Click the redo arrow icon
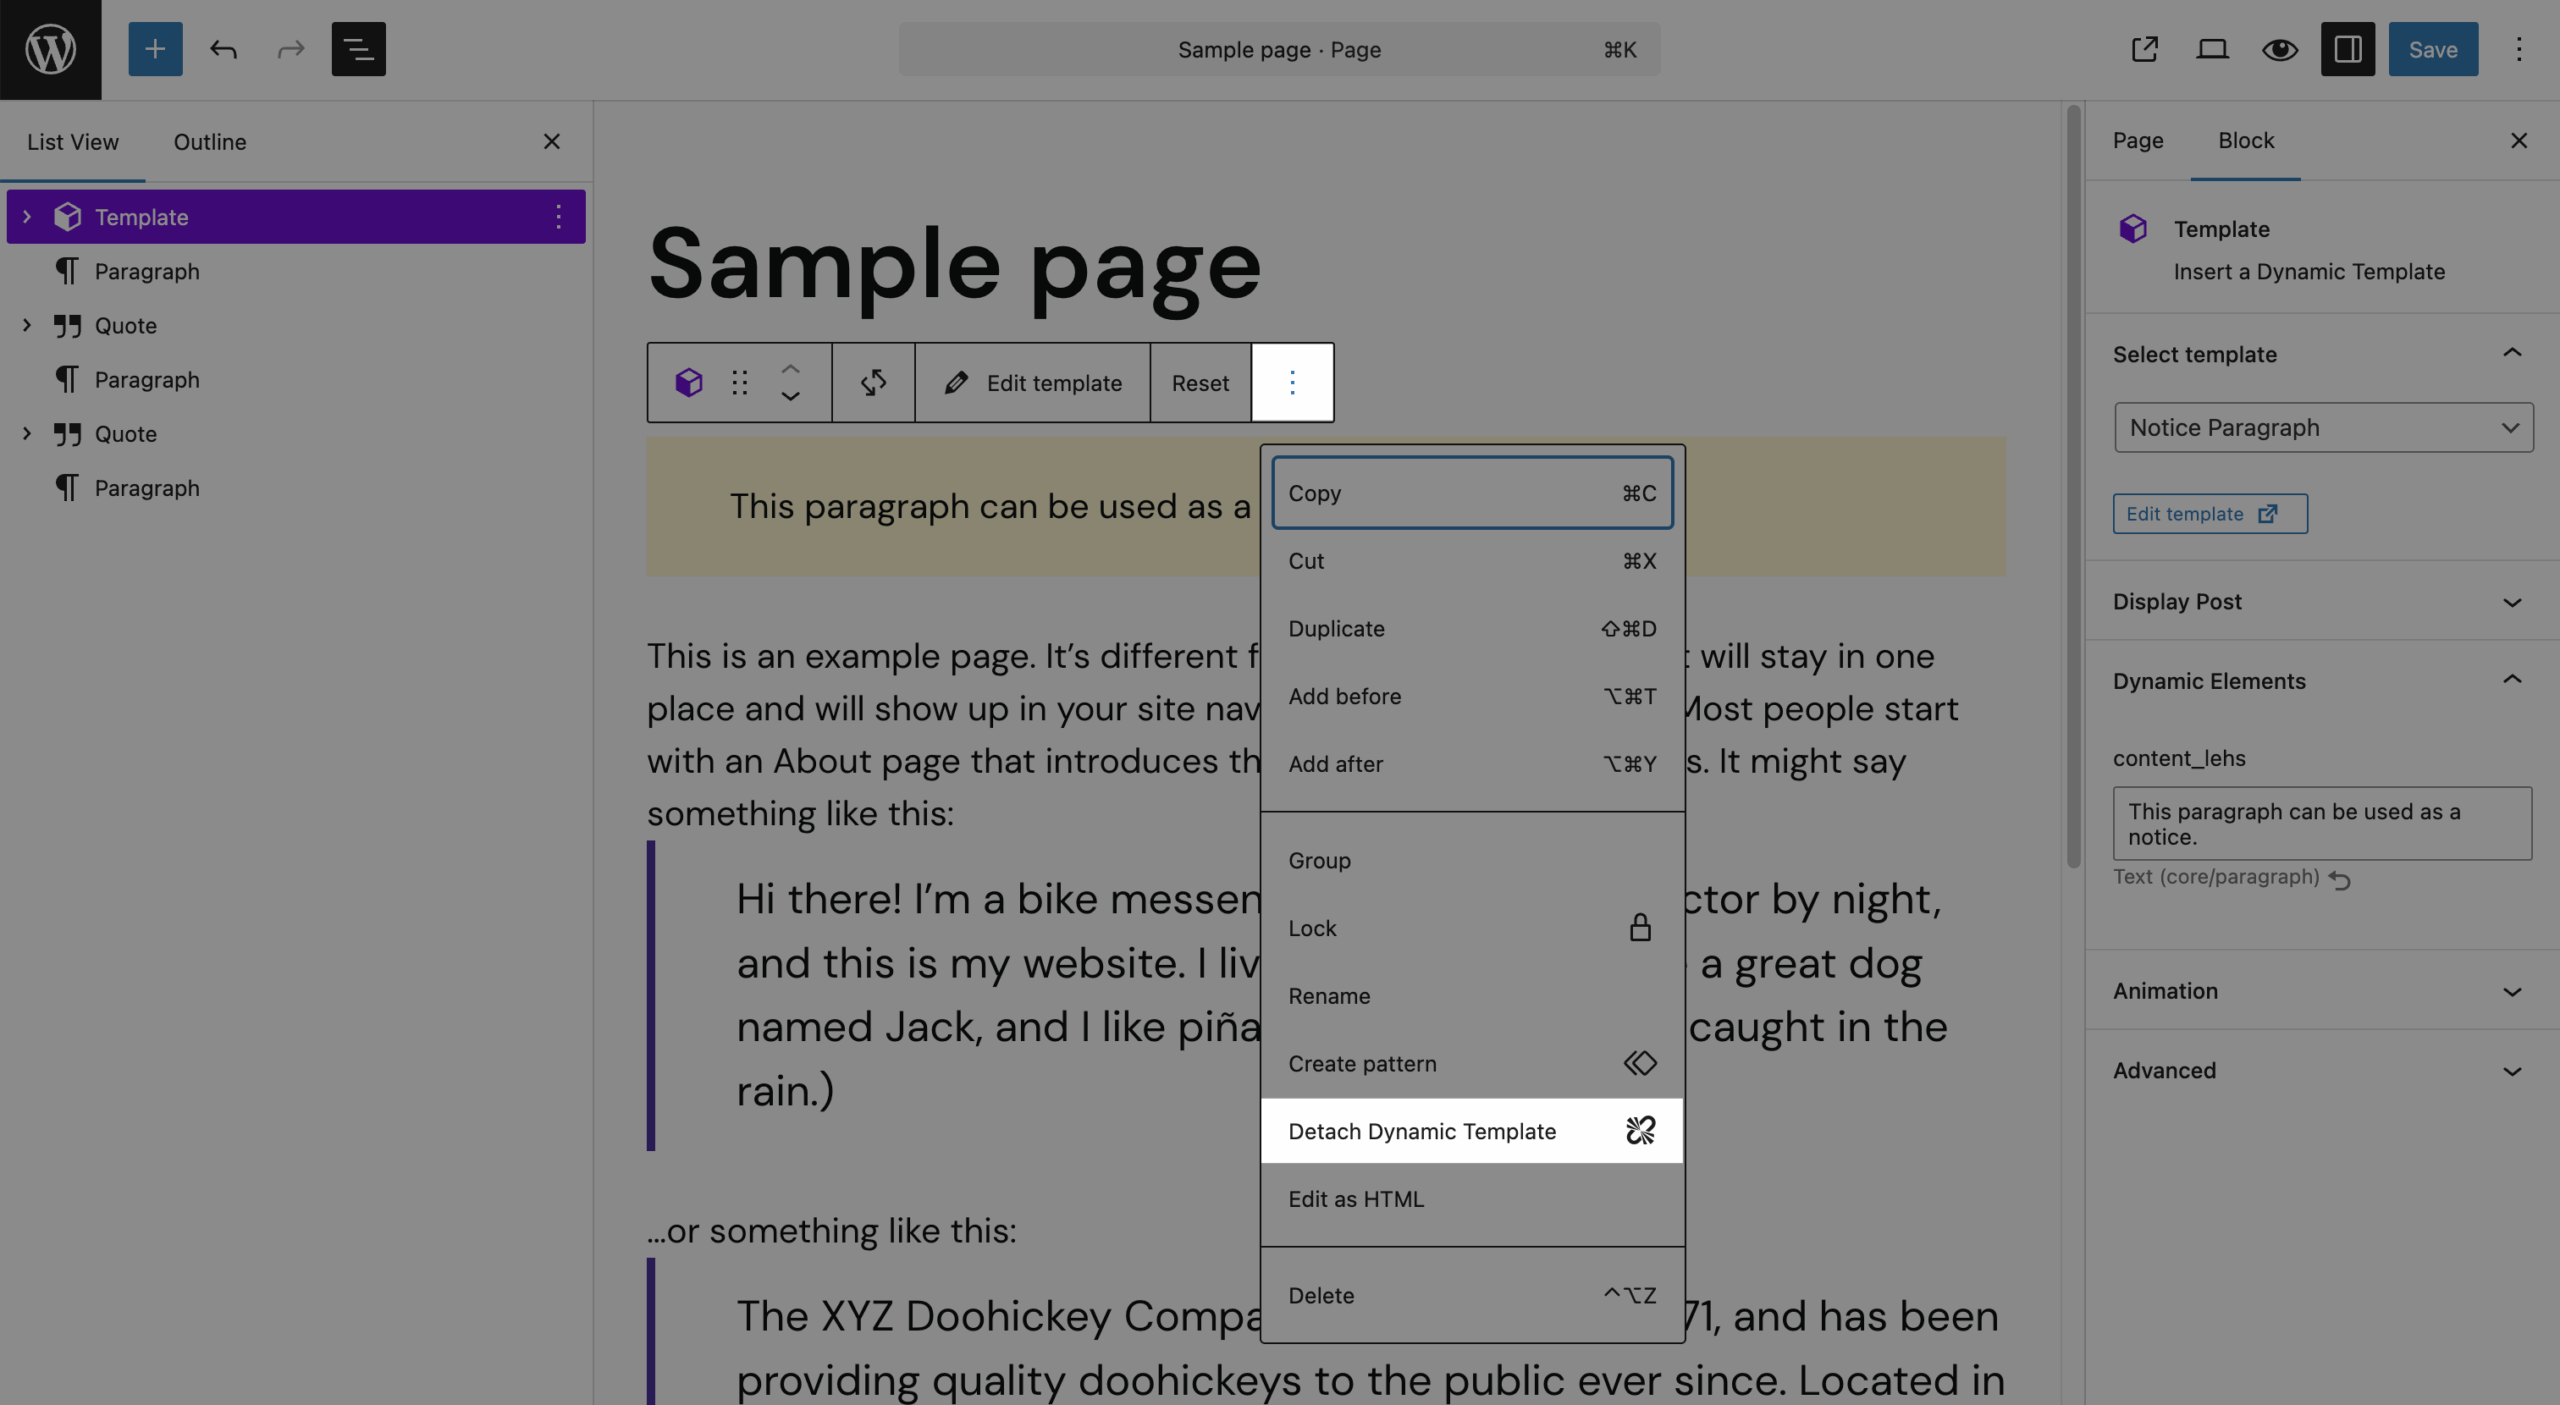The height and width of the screenshot is (1405, 2560). pyautogui.click(x=290, y=49)
